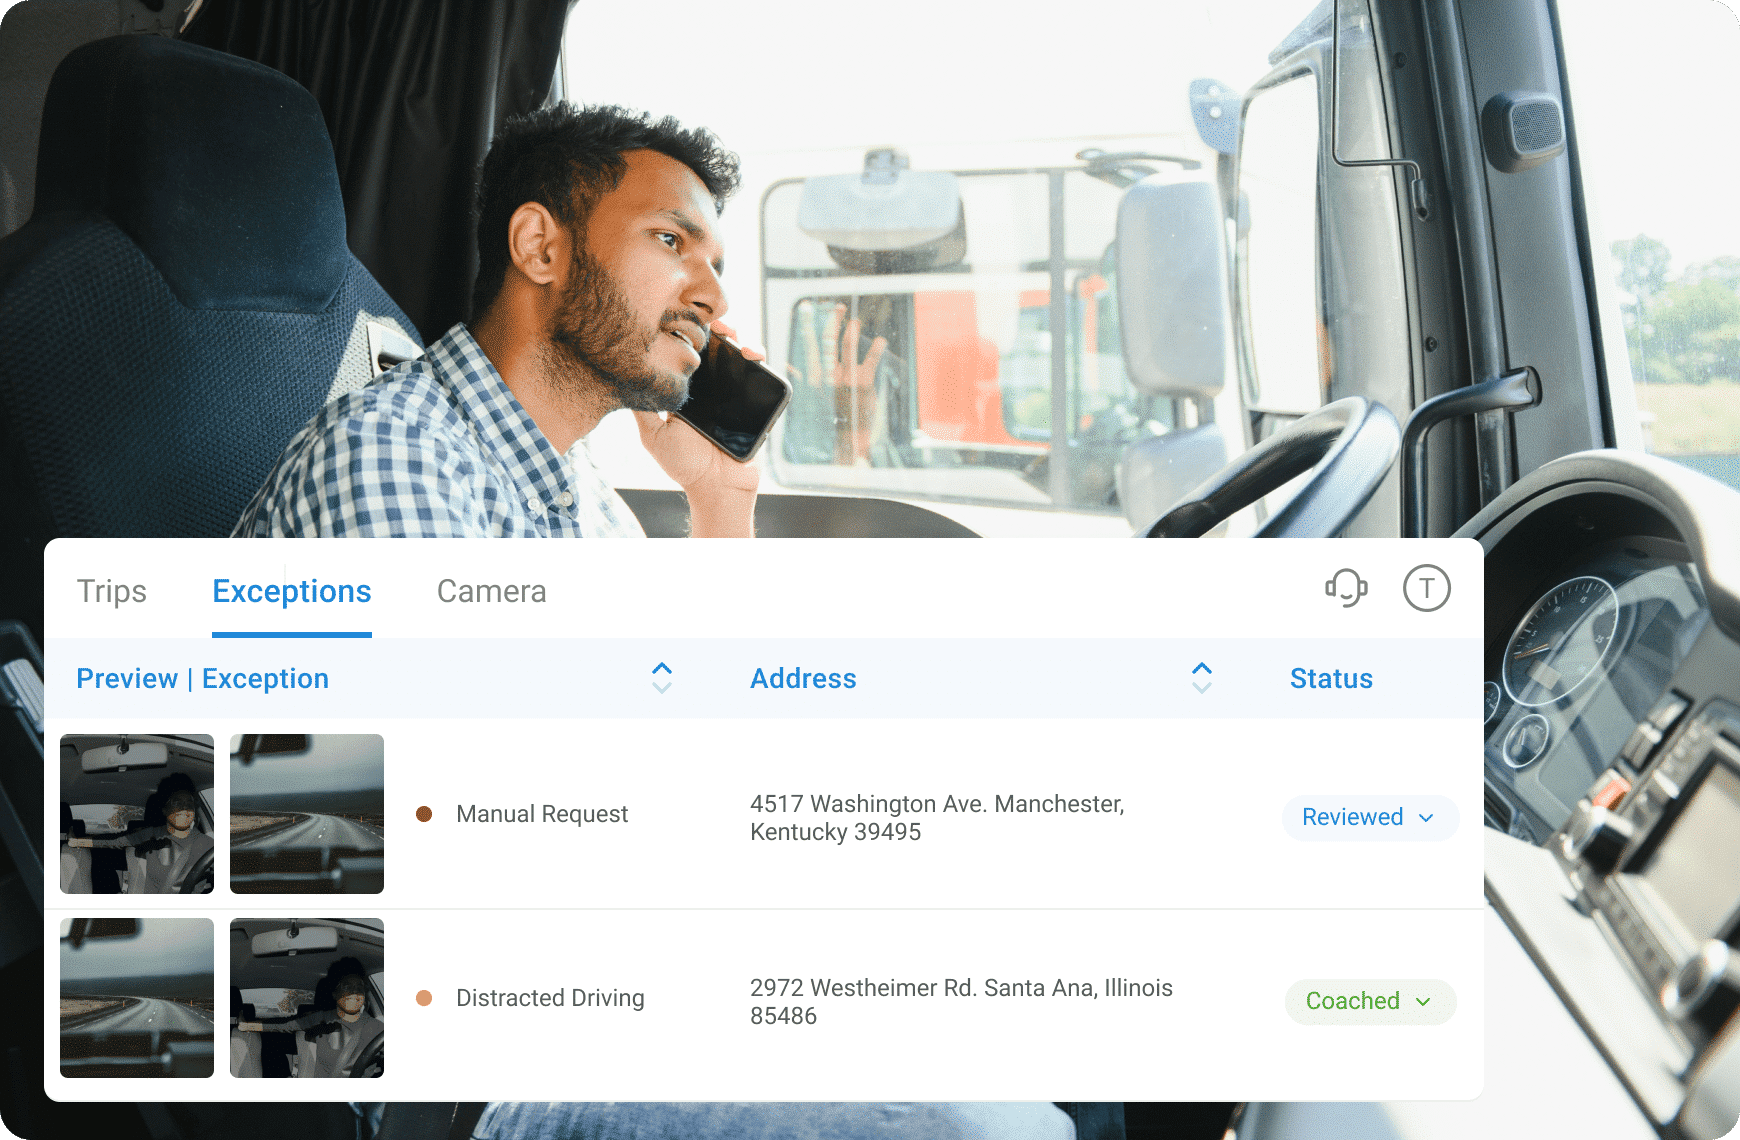Open the Camera tab

(491, 591)
